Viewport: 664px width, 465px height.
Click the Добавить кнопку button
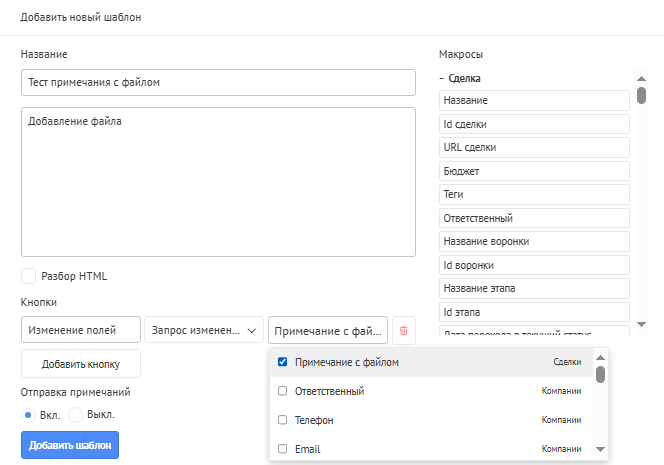click(81, 364)
